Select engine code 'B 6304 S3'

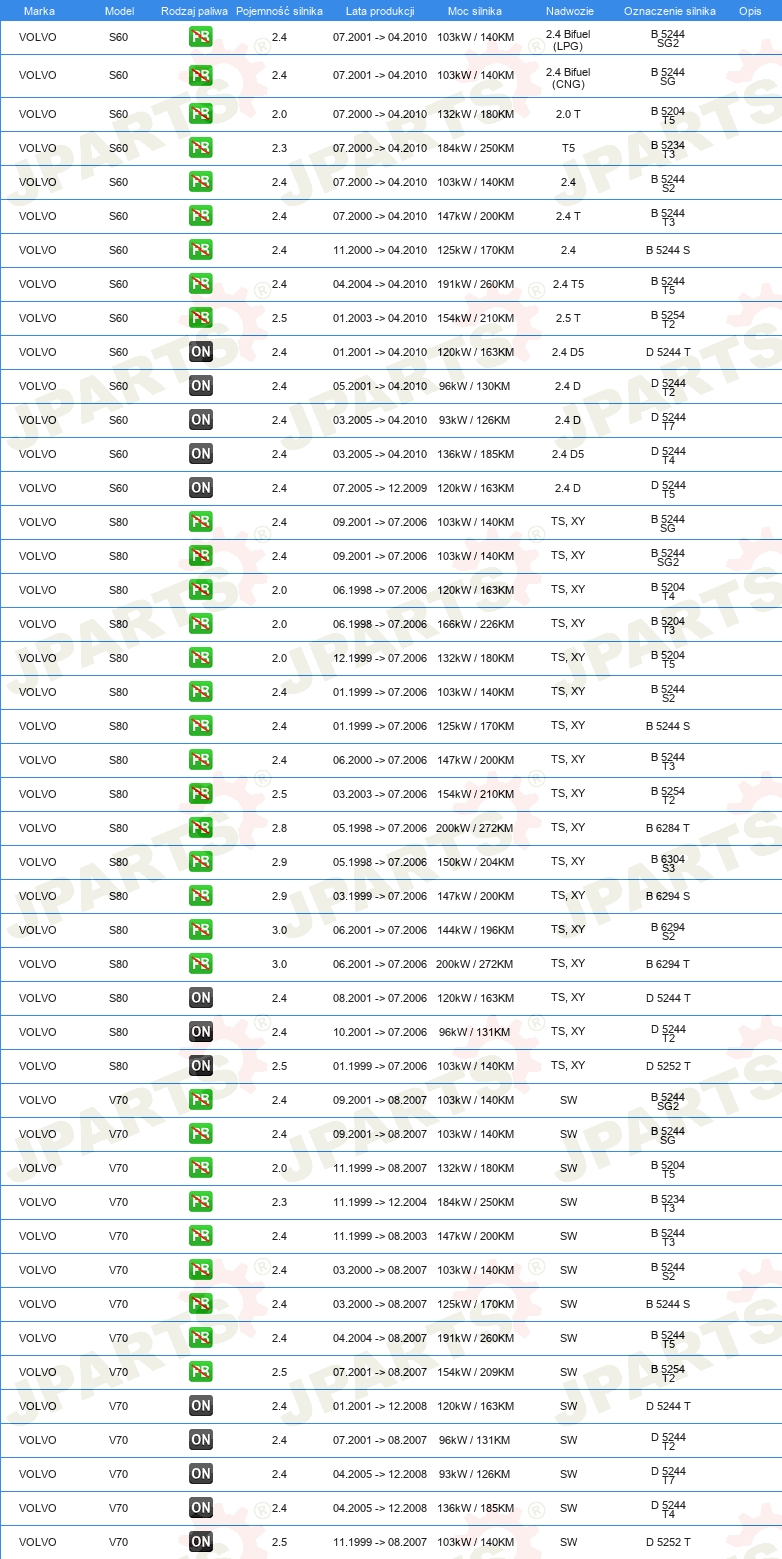pyautogui.click(x=668, y=863)
